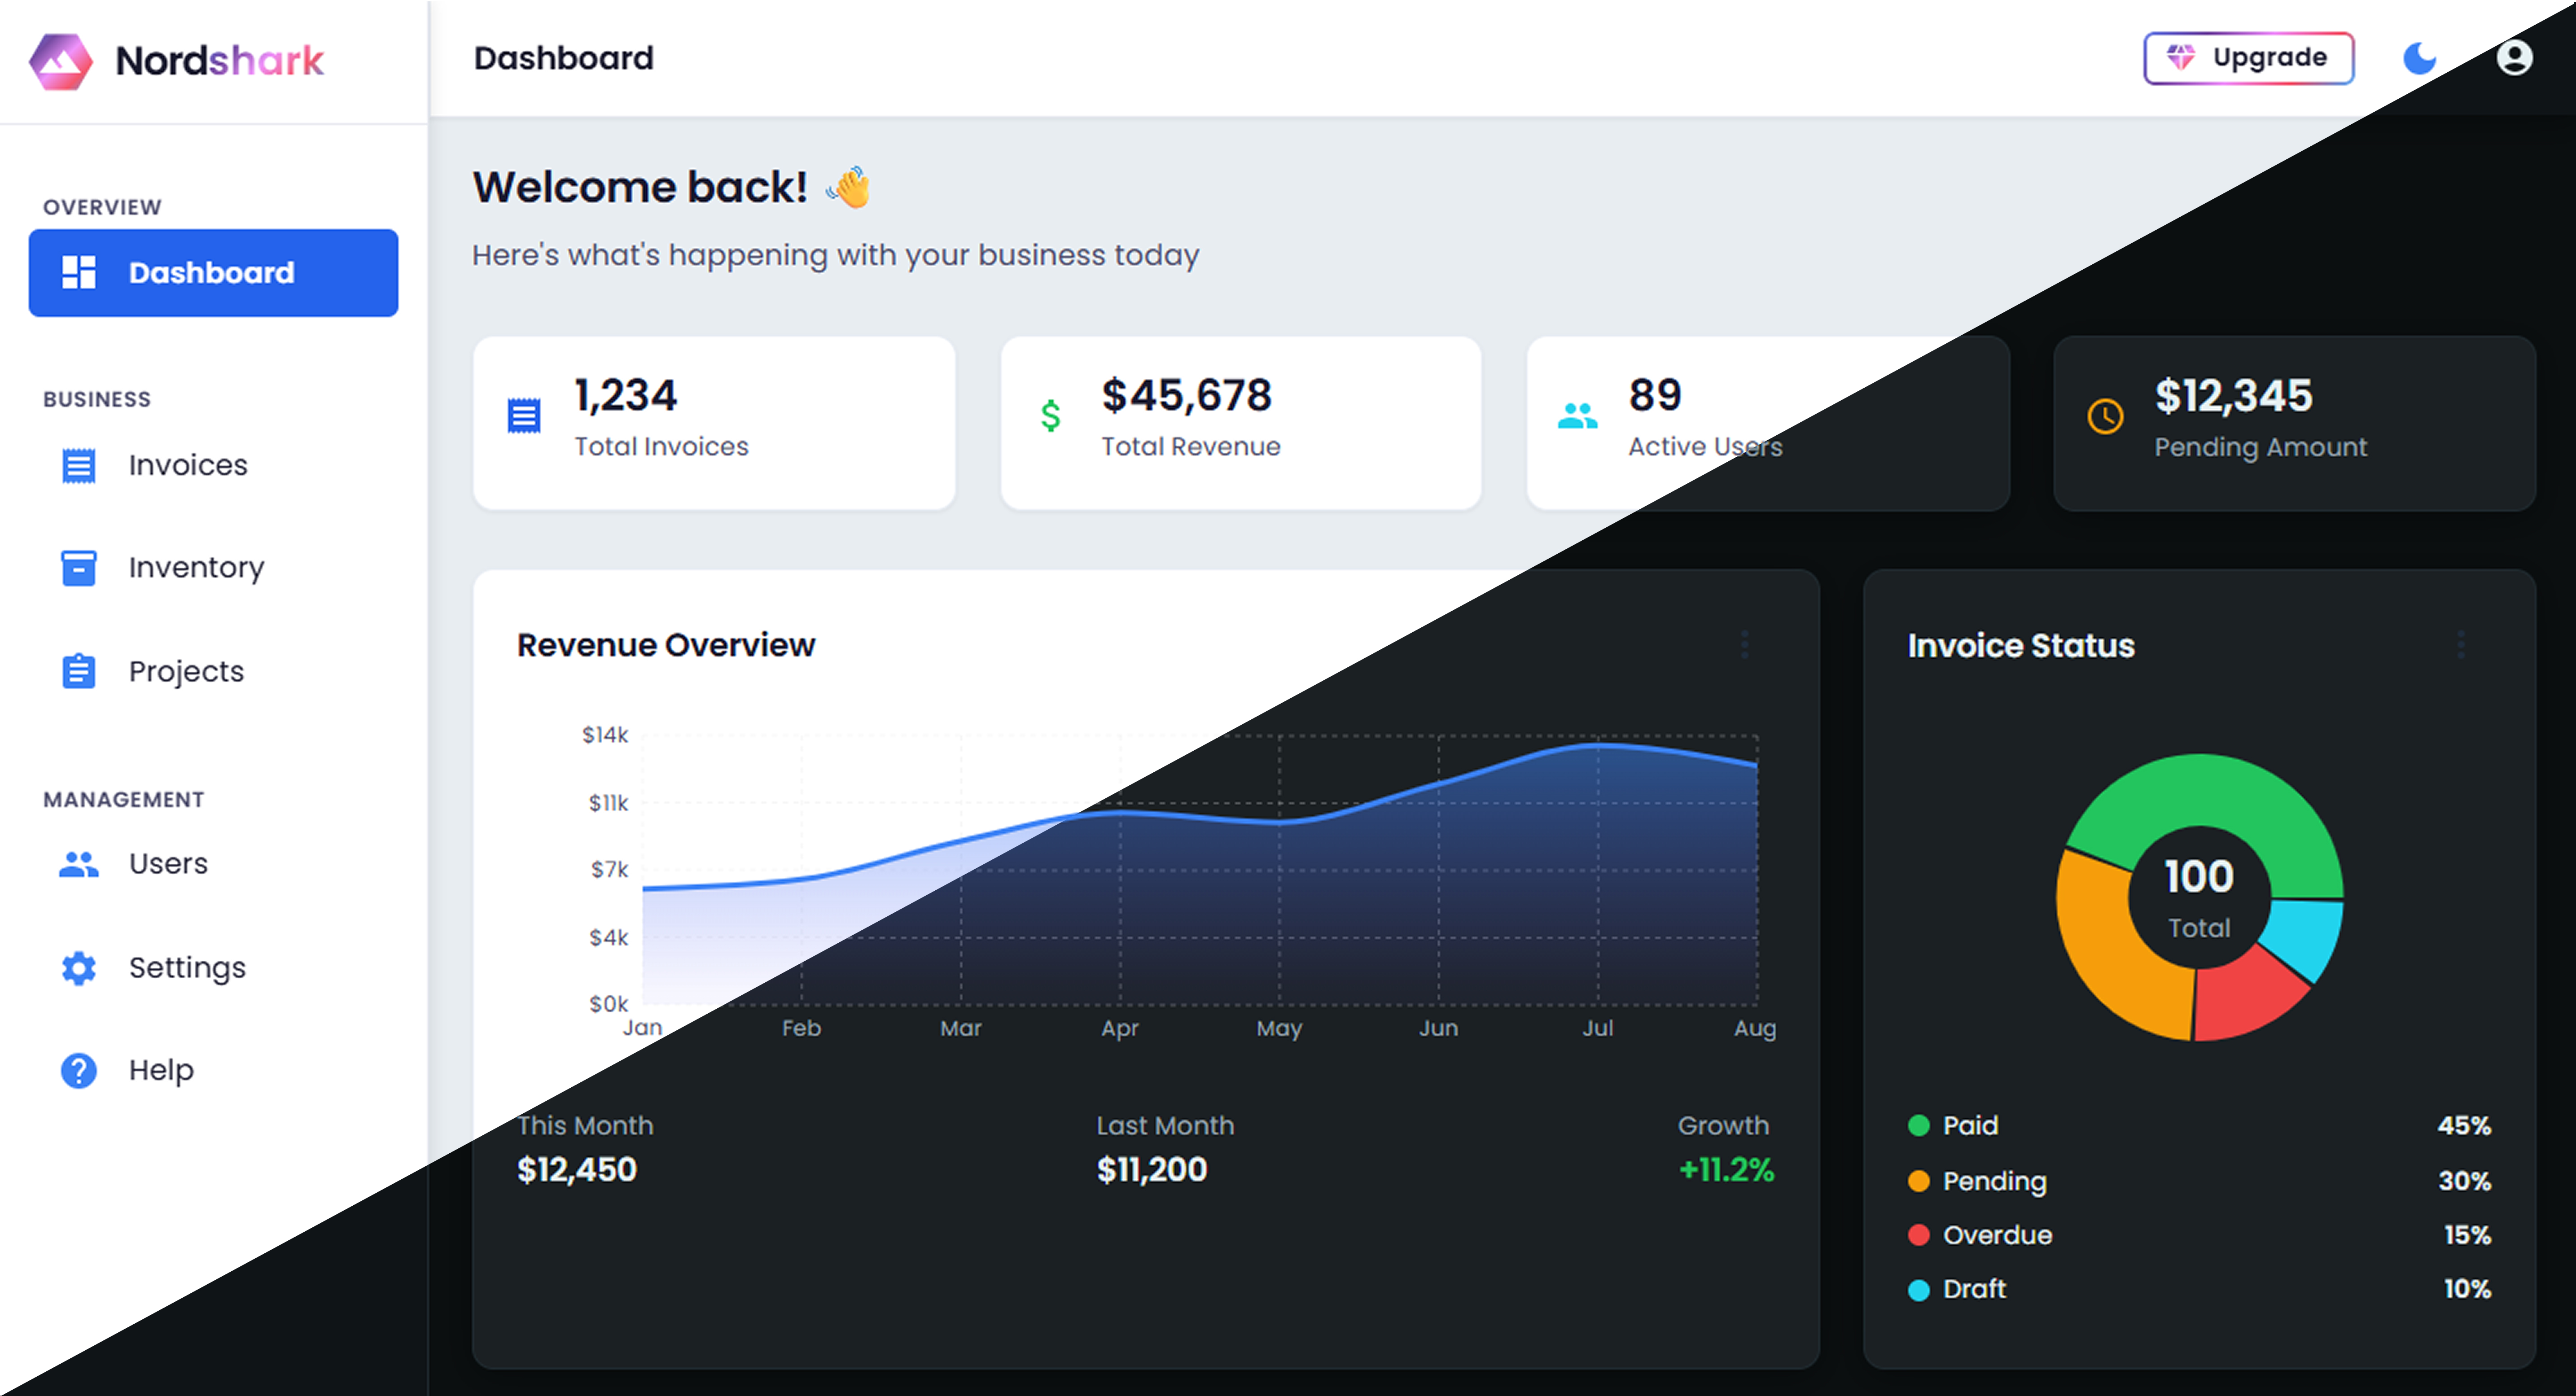Click the "Revenue Overview" card title

click(x=666, y=645)
